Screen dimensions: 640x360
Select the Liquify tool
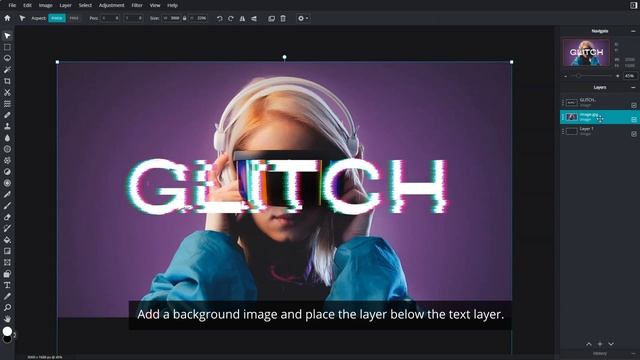(7, 104)
